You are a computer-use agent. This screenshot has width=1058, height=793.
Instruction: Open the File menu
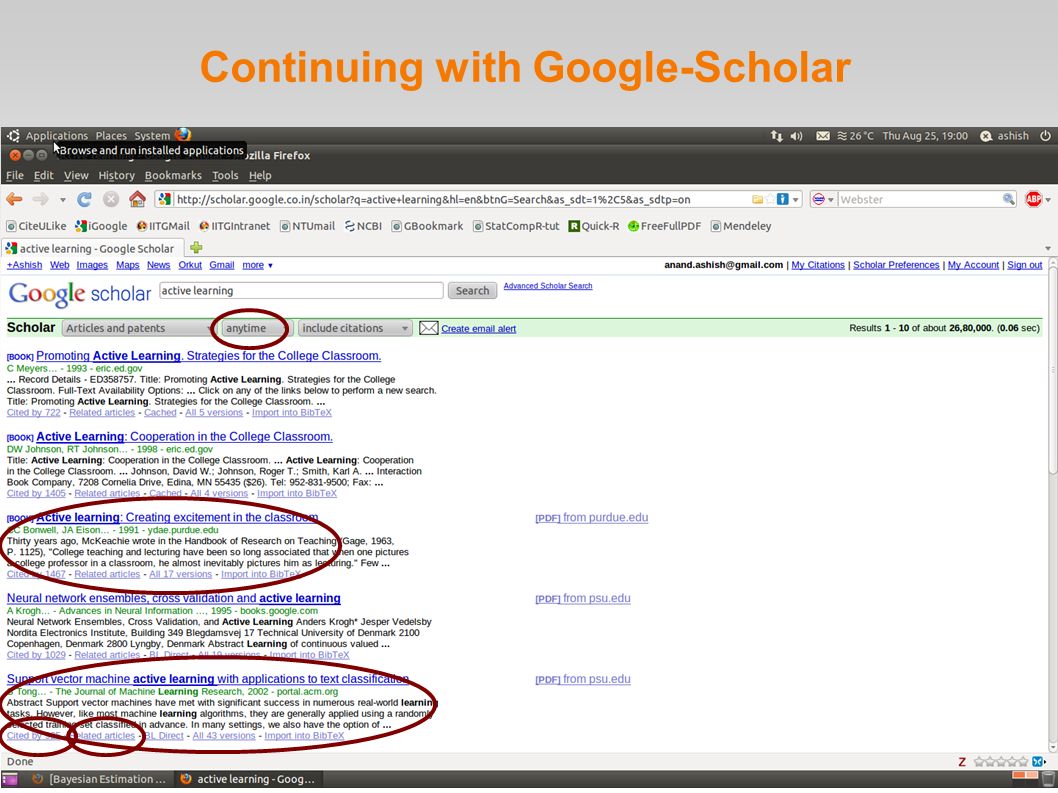click(x=15, y=175)
